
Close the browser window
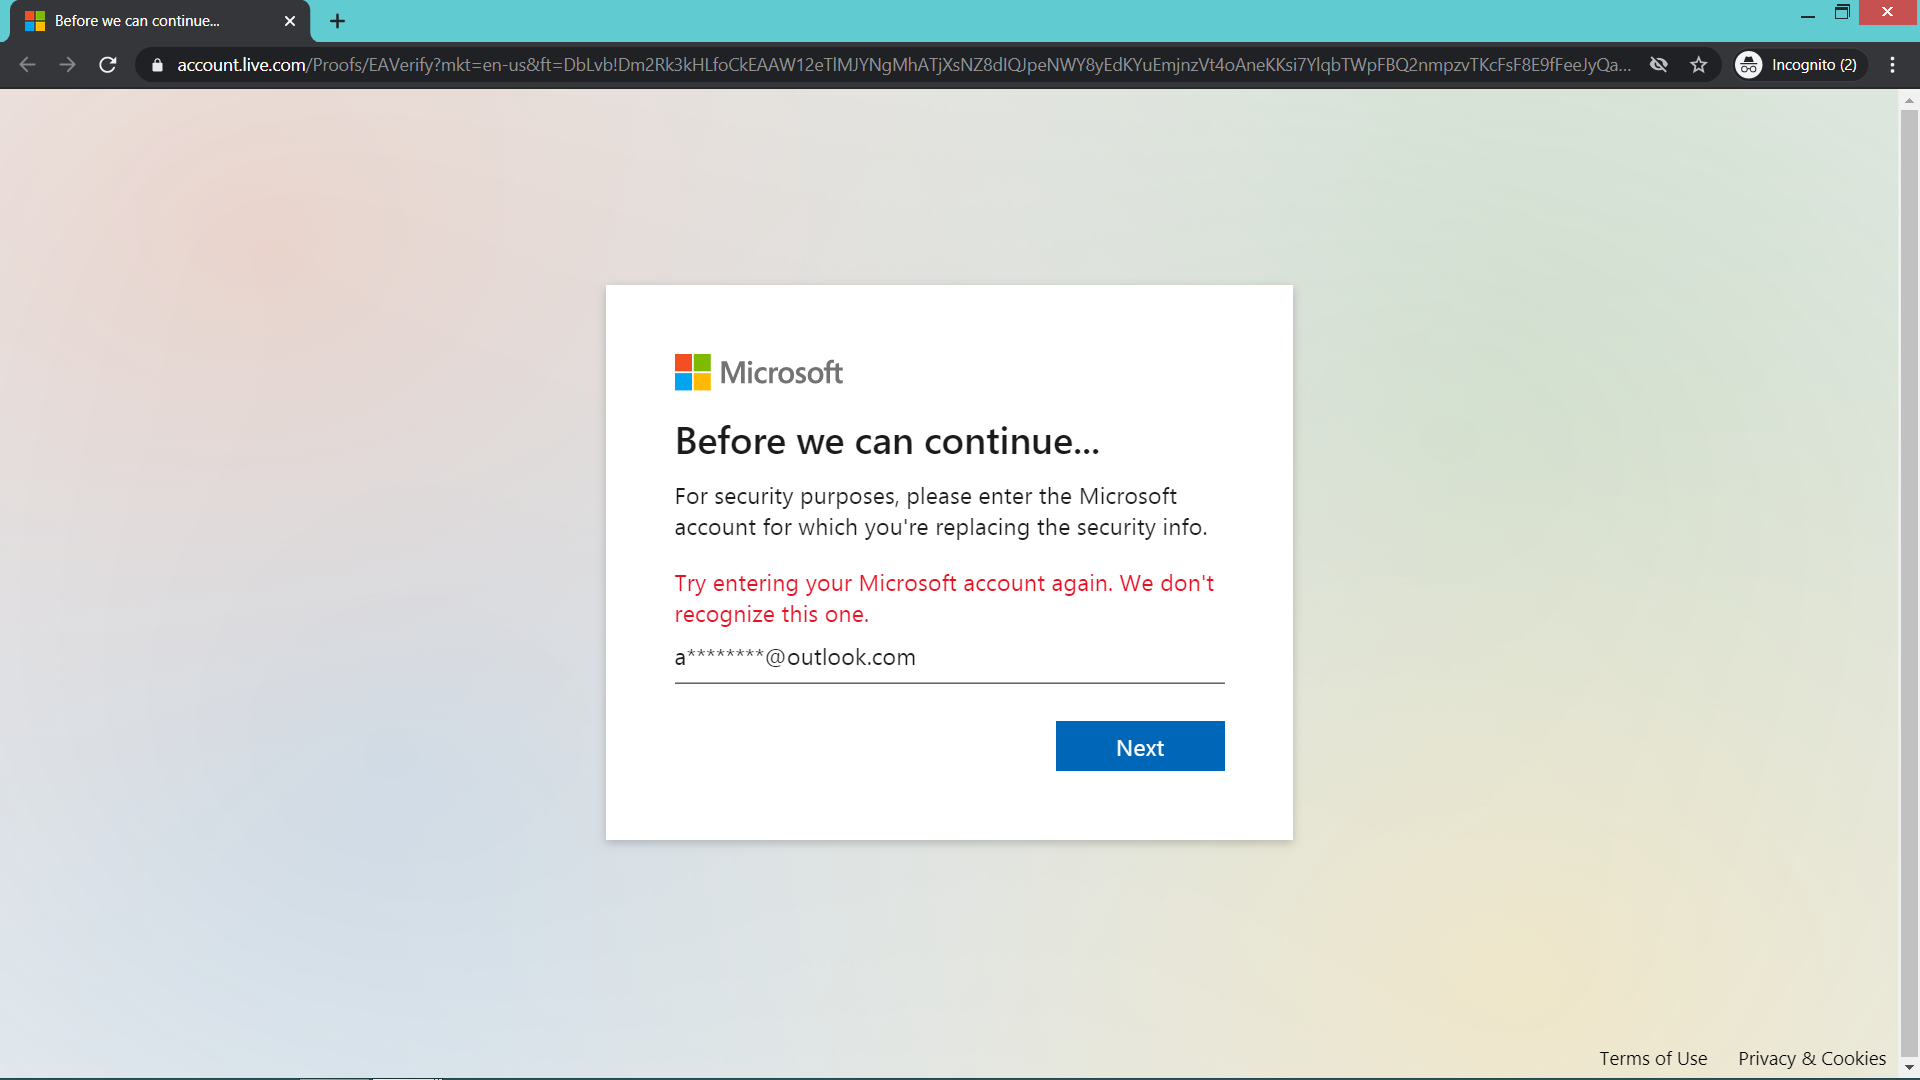click(x=1888, y=12)
